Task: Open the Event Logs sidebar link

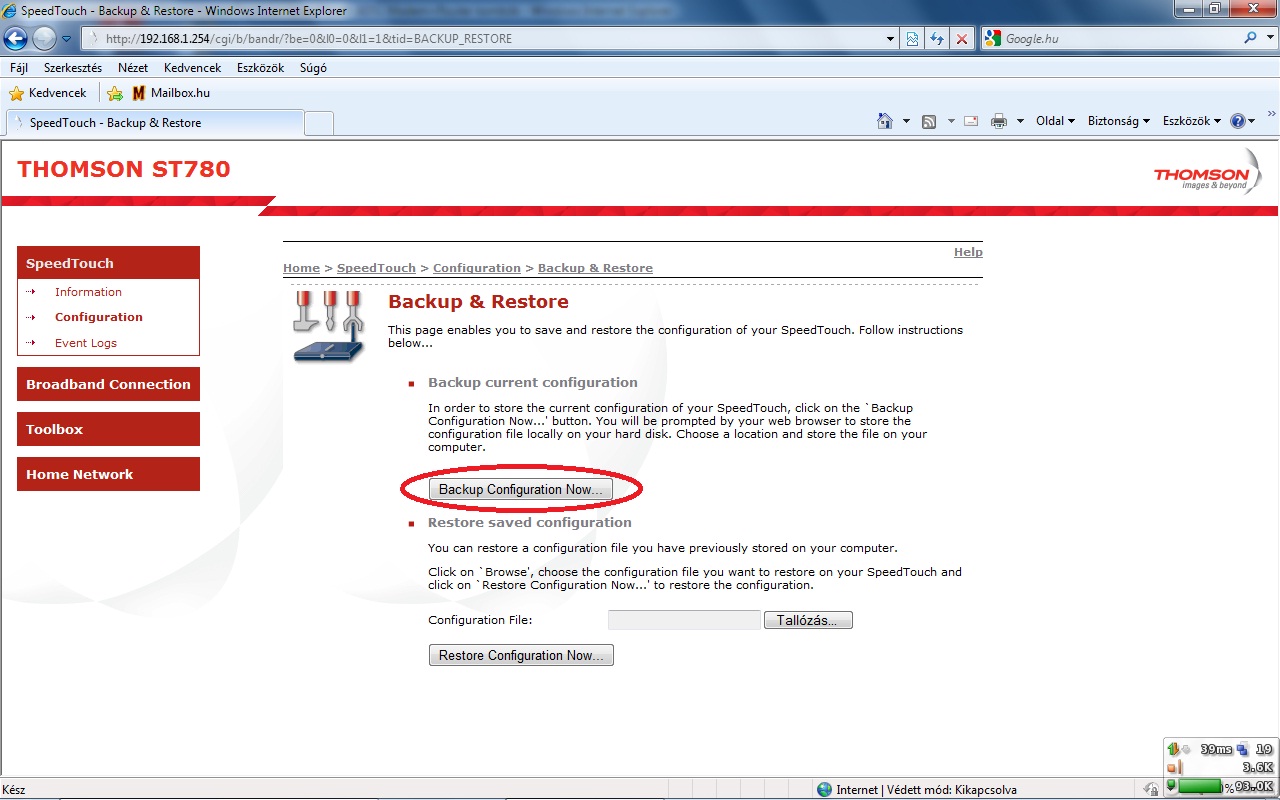Action: click(x=86, y=343)
